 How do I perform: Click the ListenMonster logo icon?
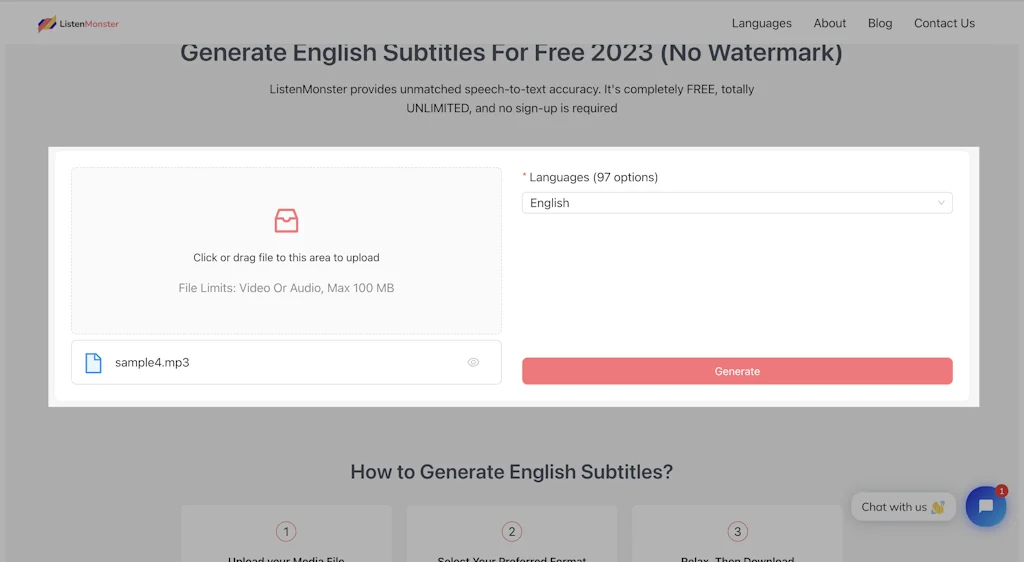click(x=47, y=24)
